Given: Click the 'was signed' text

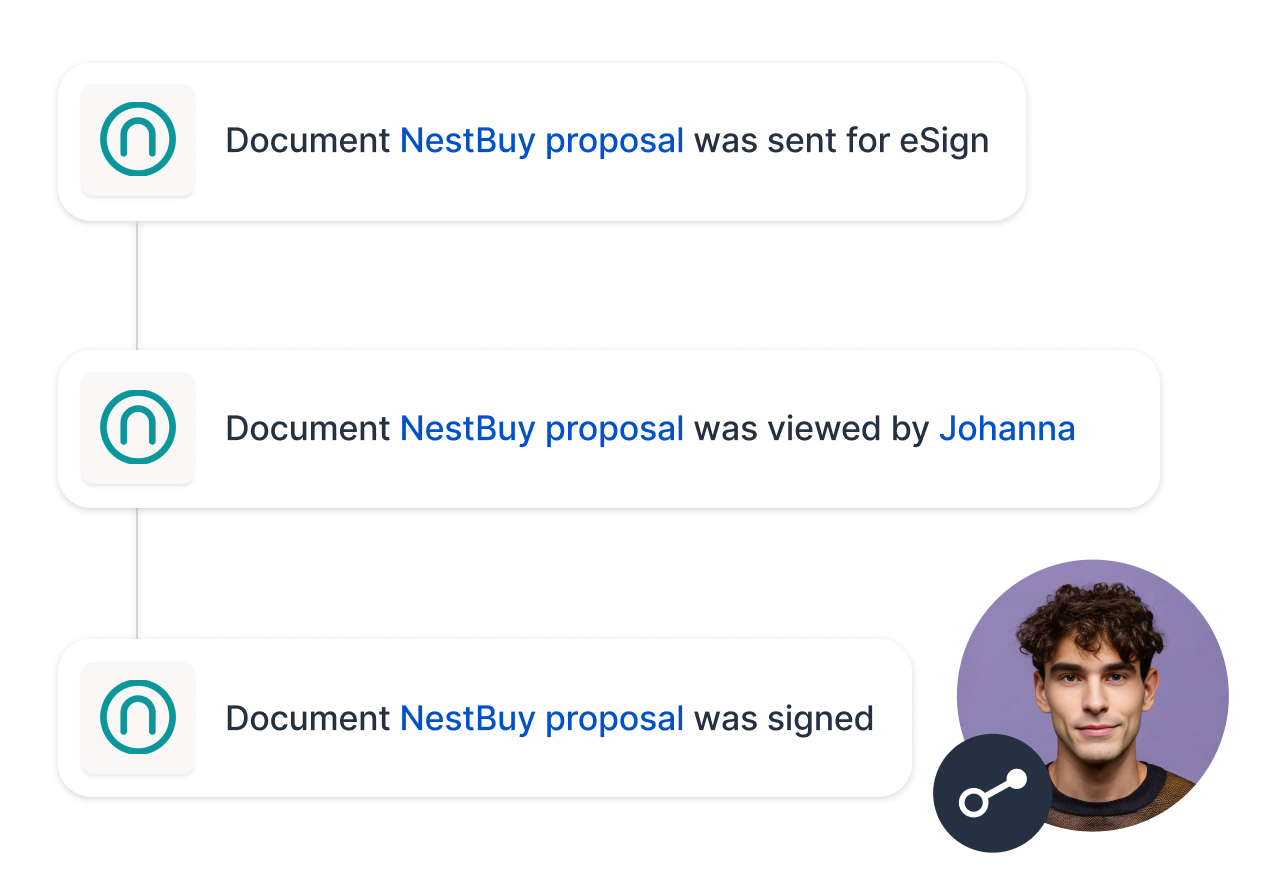Looking at the screenshot, I should point(783,718).
